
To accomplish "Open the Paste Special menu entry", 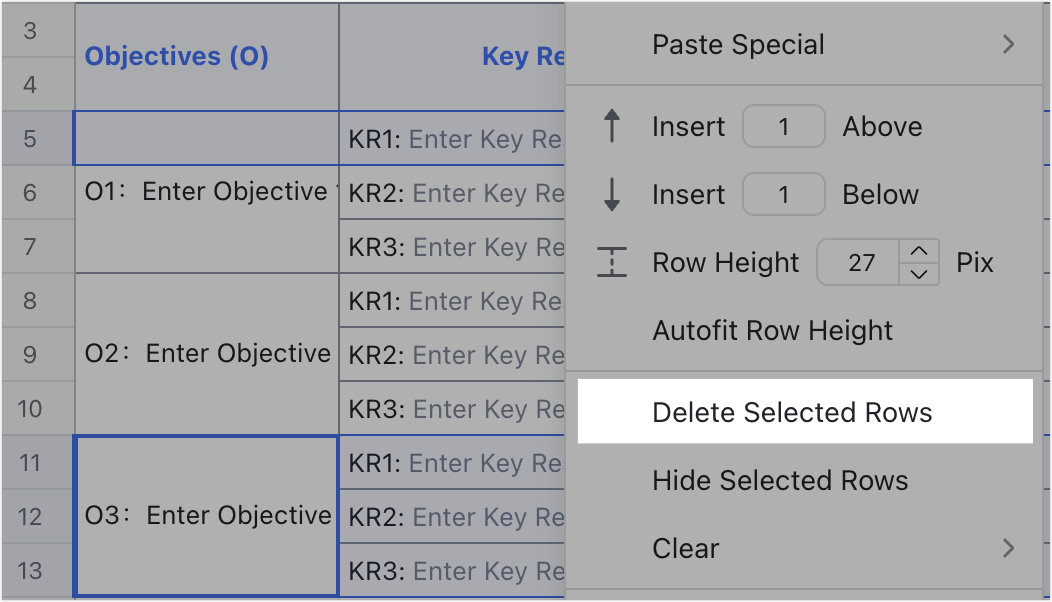I will pyautogui.click(x=739, y=44).
